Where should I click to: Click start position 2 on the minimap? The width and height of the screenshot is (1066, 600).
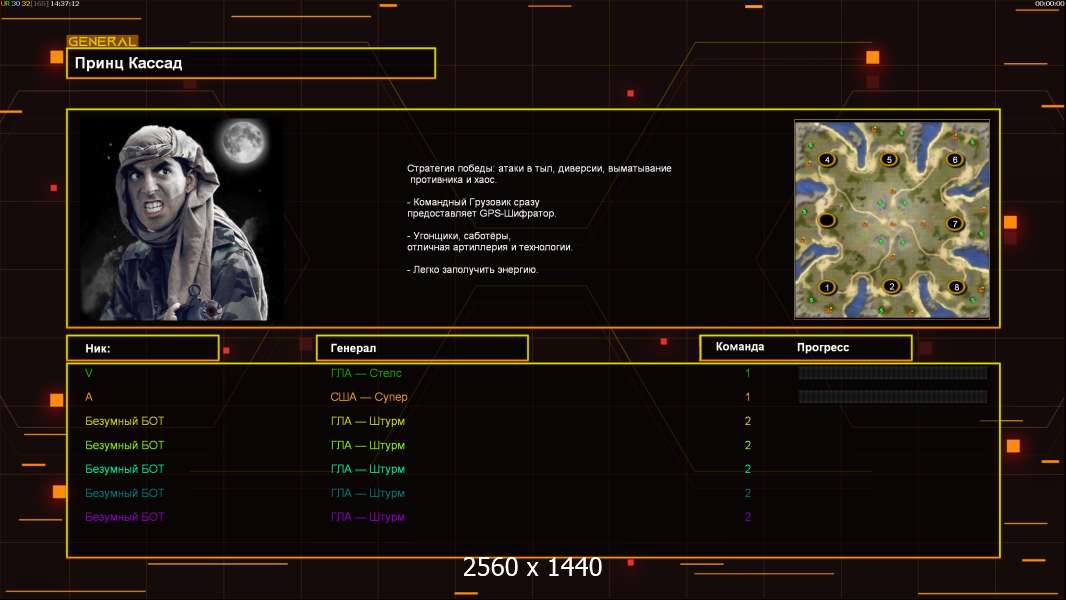[891, 287]
